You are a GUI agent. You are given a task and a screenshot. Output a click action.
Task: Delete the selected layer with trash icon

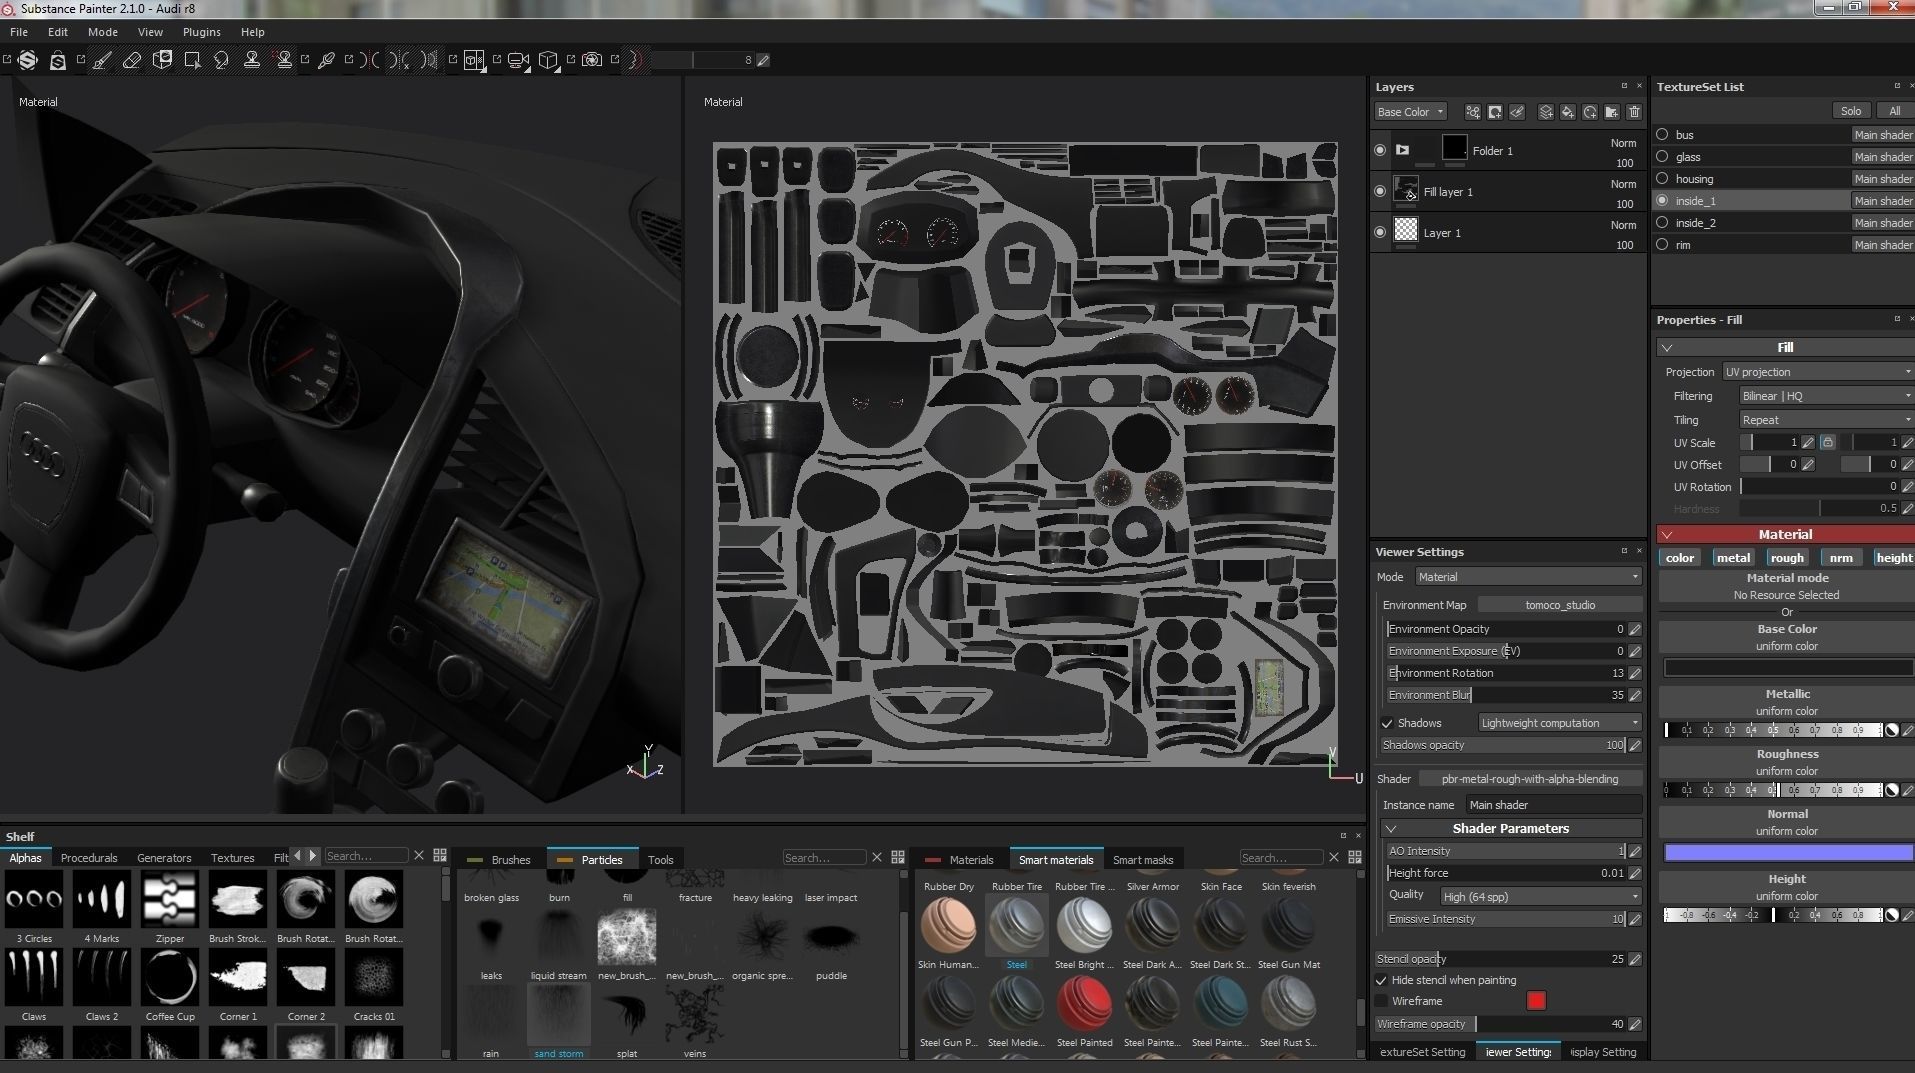click(1634, 112)
